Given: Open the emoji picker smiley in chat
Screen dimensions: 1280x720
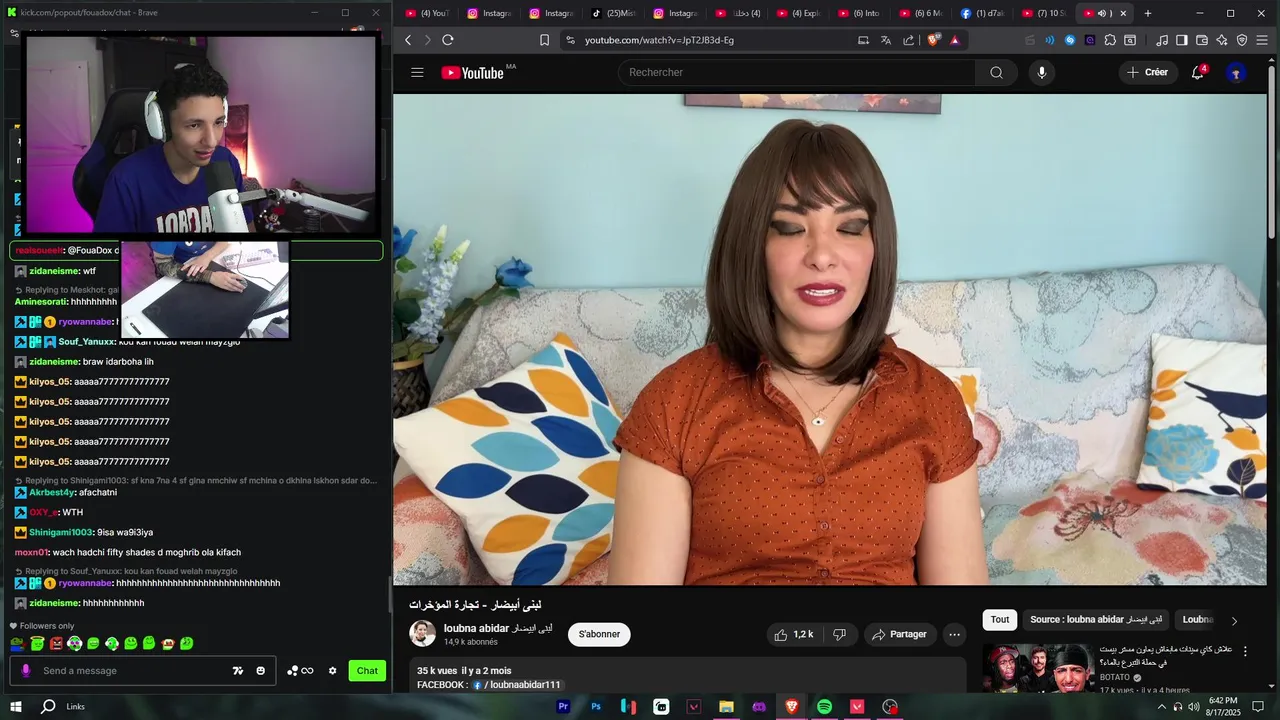Looking at the screenshot, I should 261,671.
